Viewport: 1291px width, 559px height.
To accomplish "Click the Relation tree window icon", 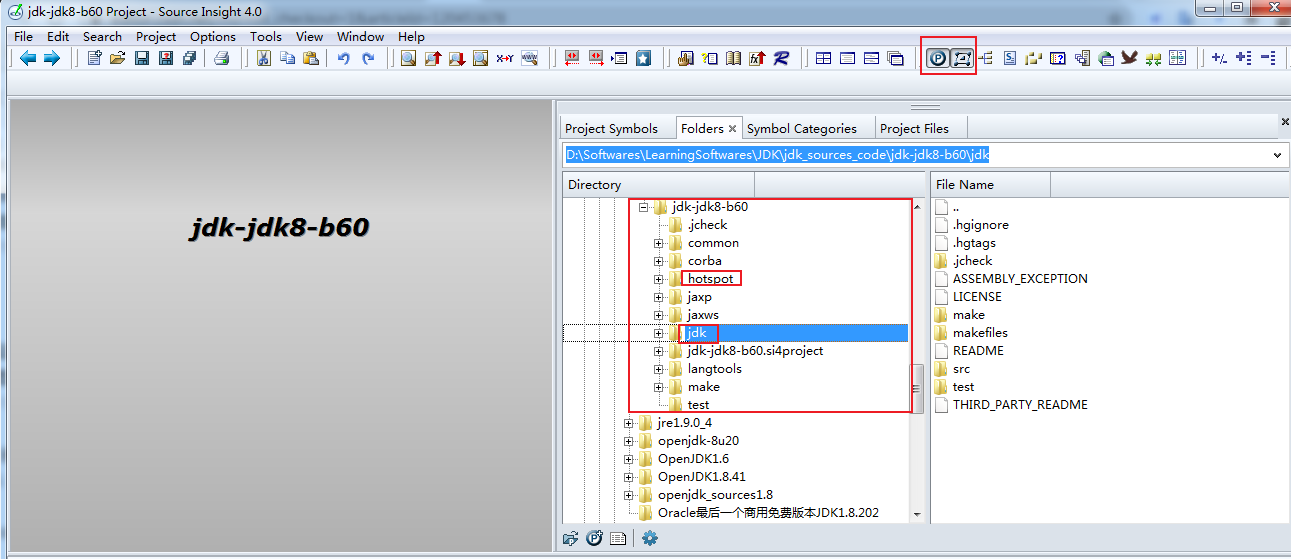I will (986, 58).
